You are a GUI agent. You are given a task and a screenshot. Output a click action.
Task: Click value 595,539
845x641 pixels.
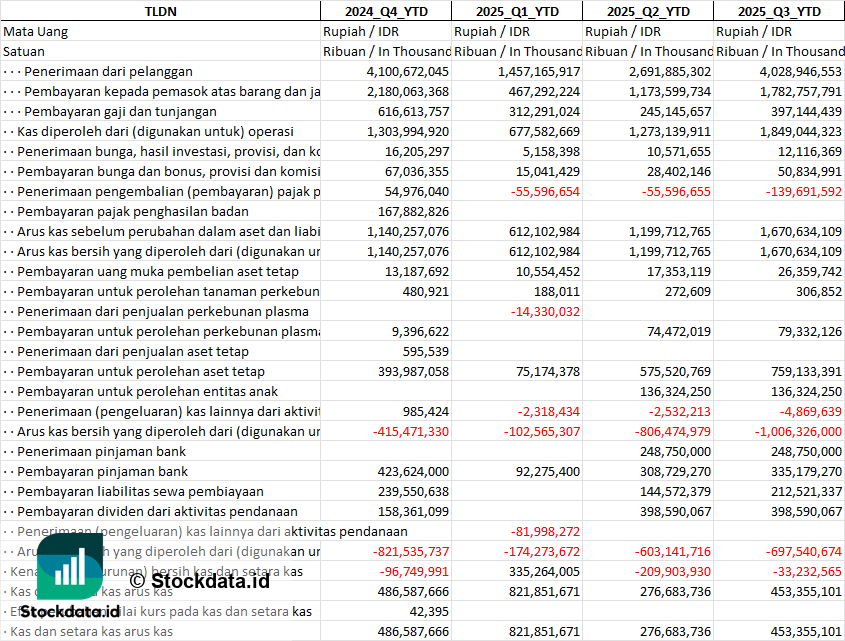click(426, 351)
